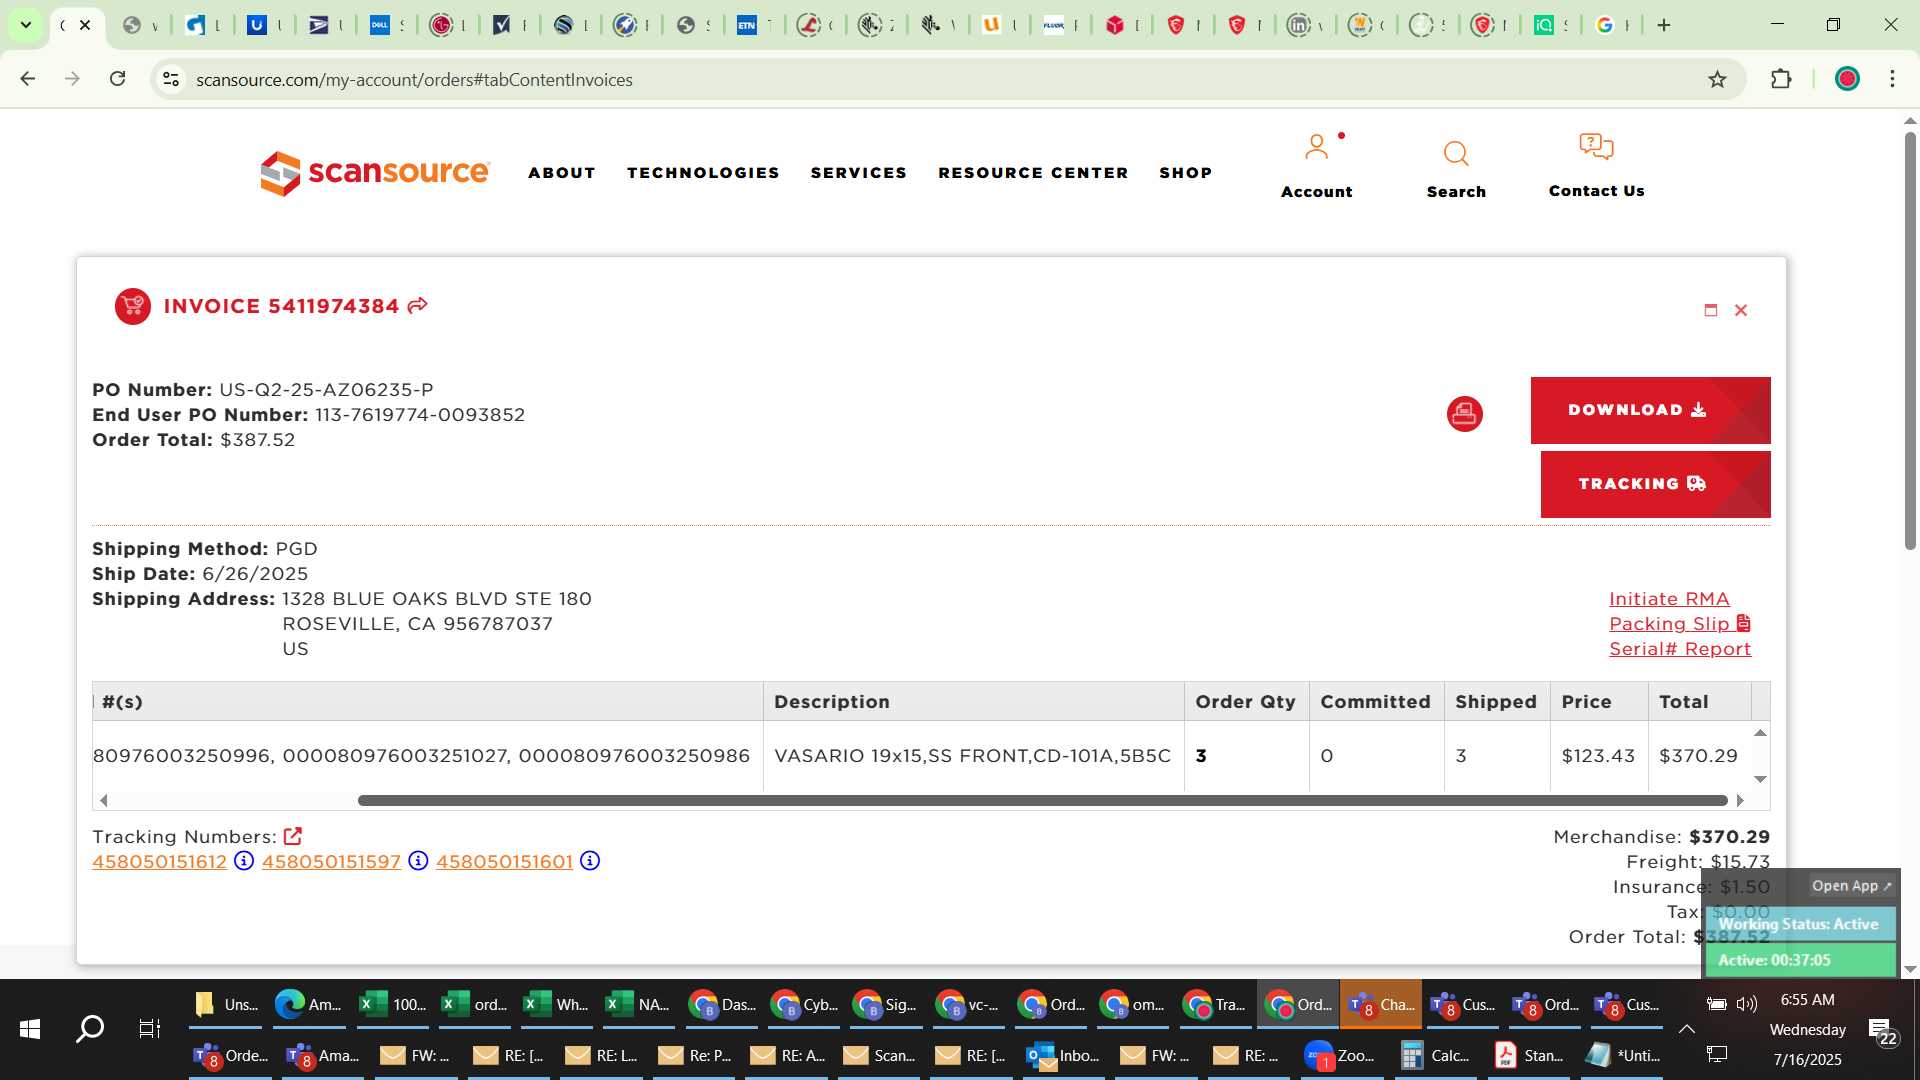Open Windows taskbar search

click(x=90, y=1028)
